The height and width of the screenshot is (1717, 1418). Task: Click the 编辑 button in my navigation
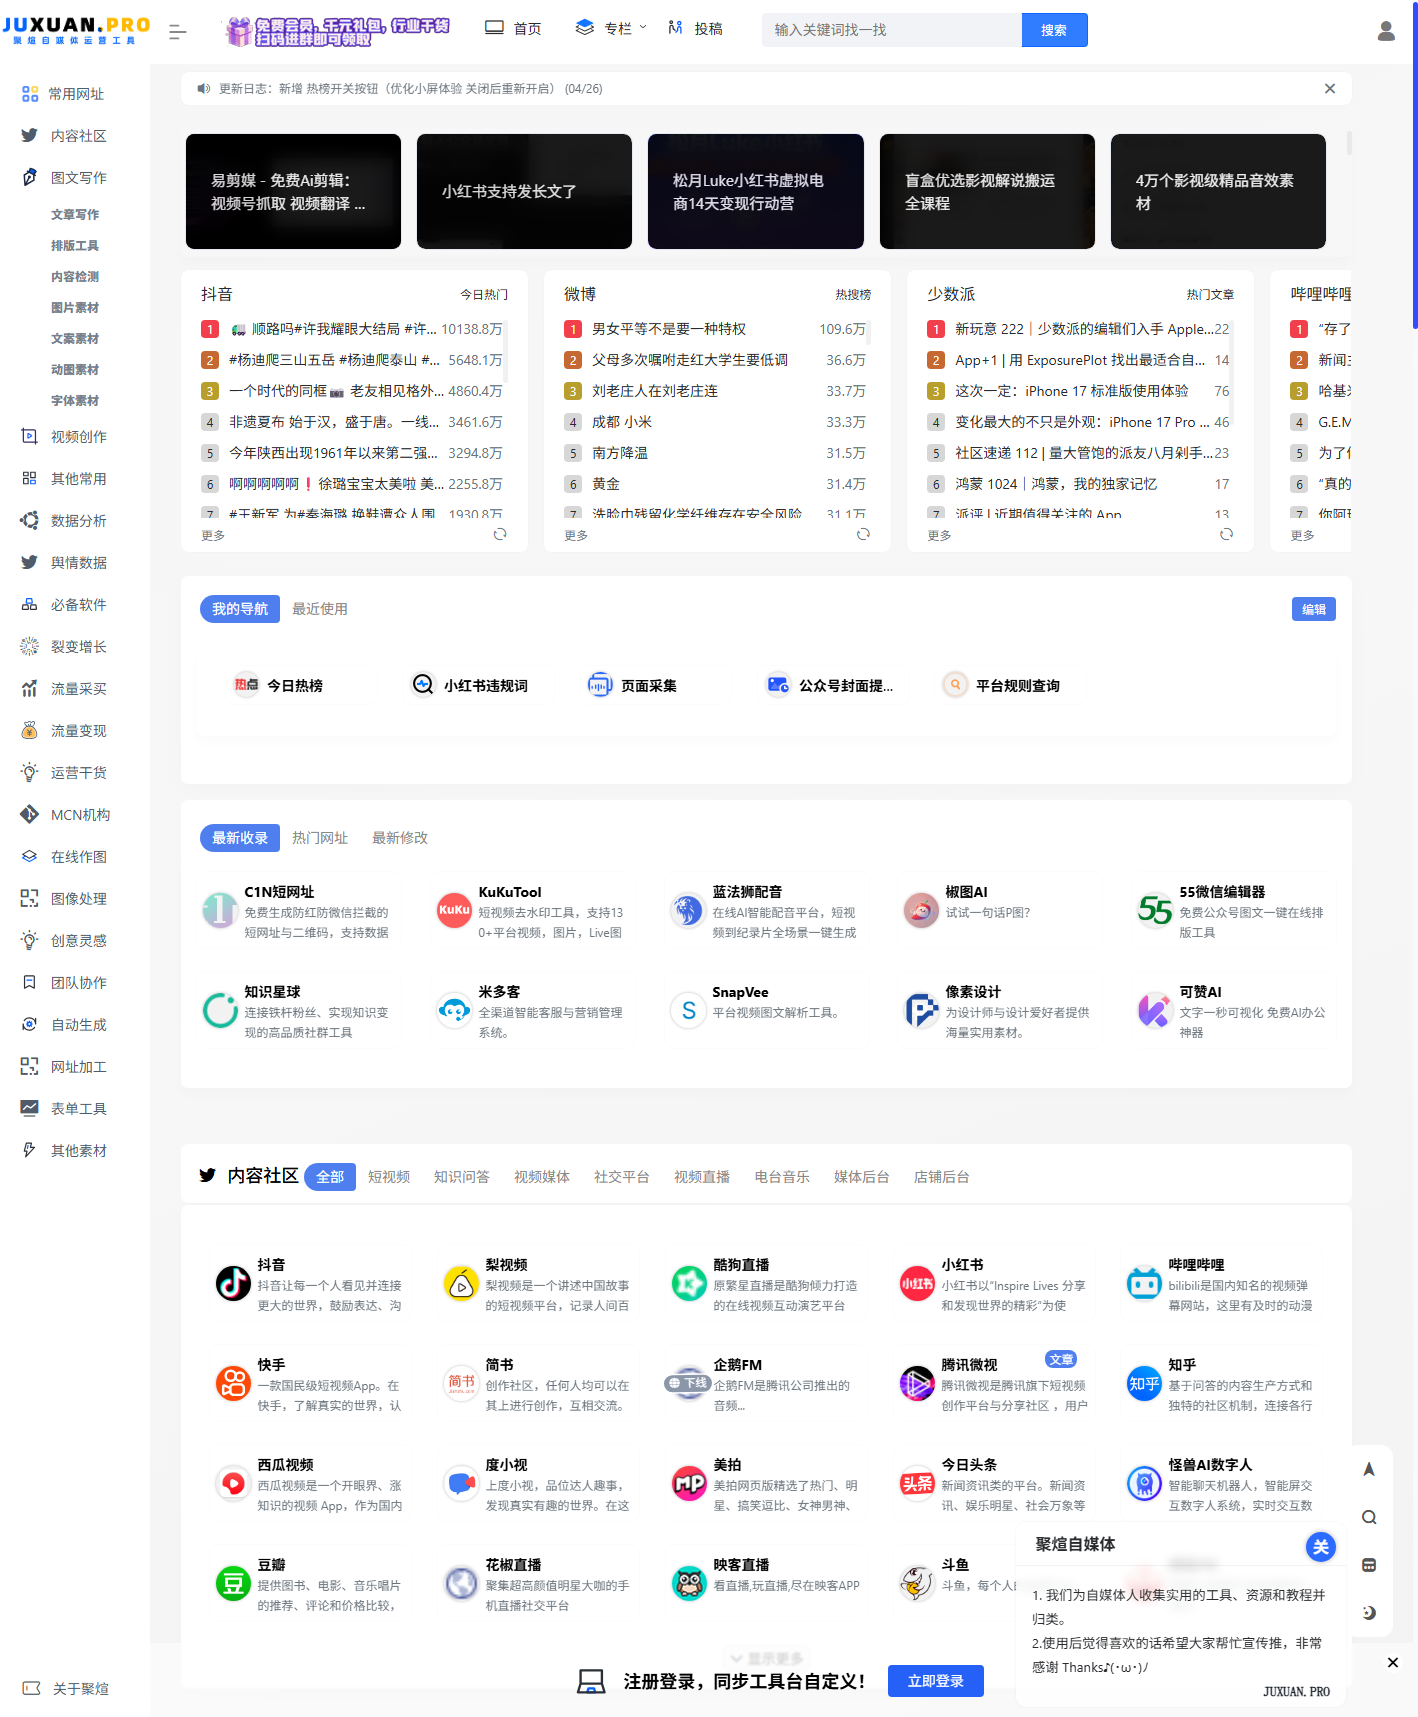coord(1314,609)
